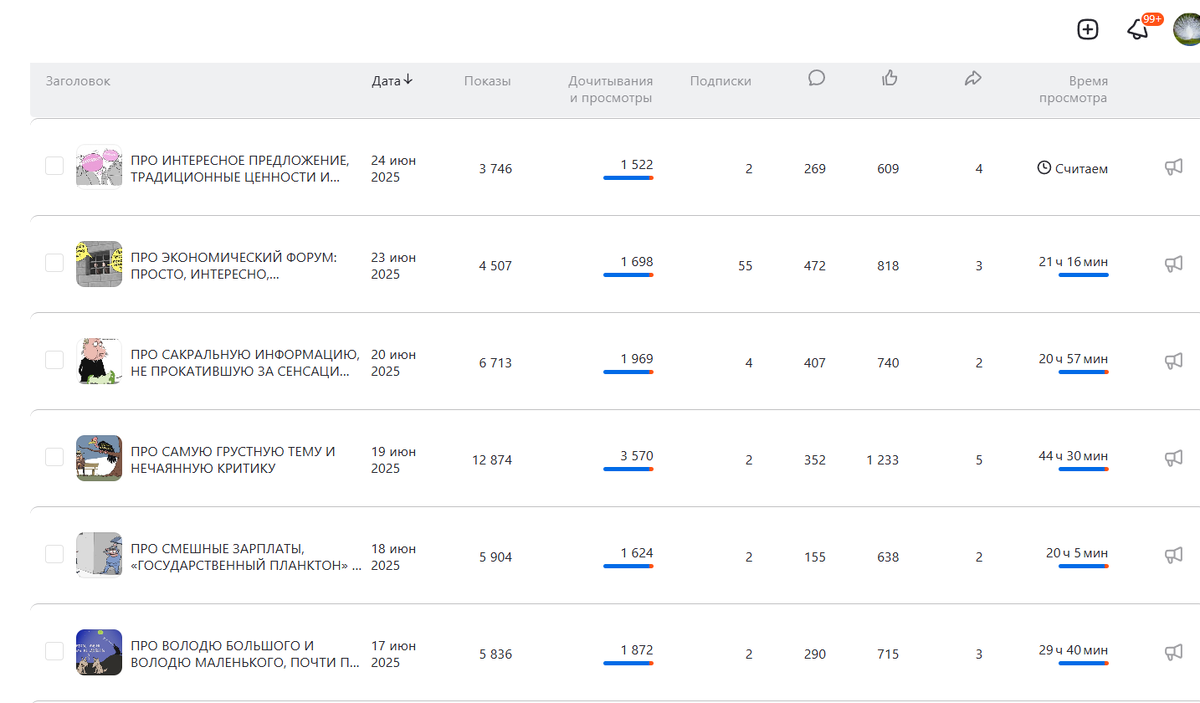Click promote megaphone for 19 июн article
Viewport: 1200px width, 703px height.
[x=1174, y=458]
